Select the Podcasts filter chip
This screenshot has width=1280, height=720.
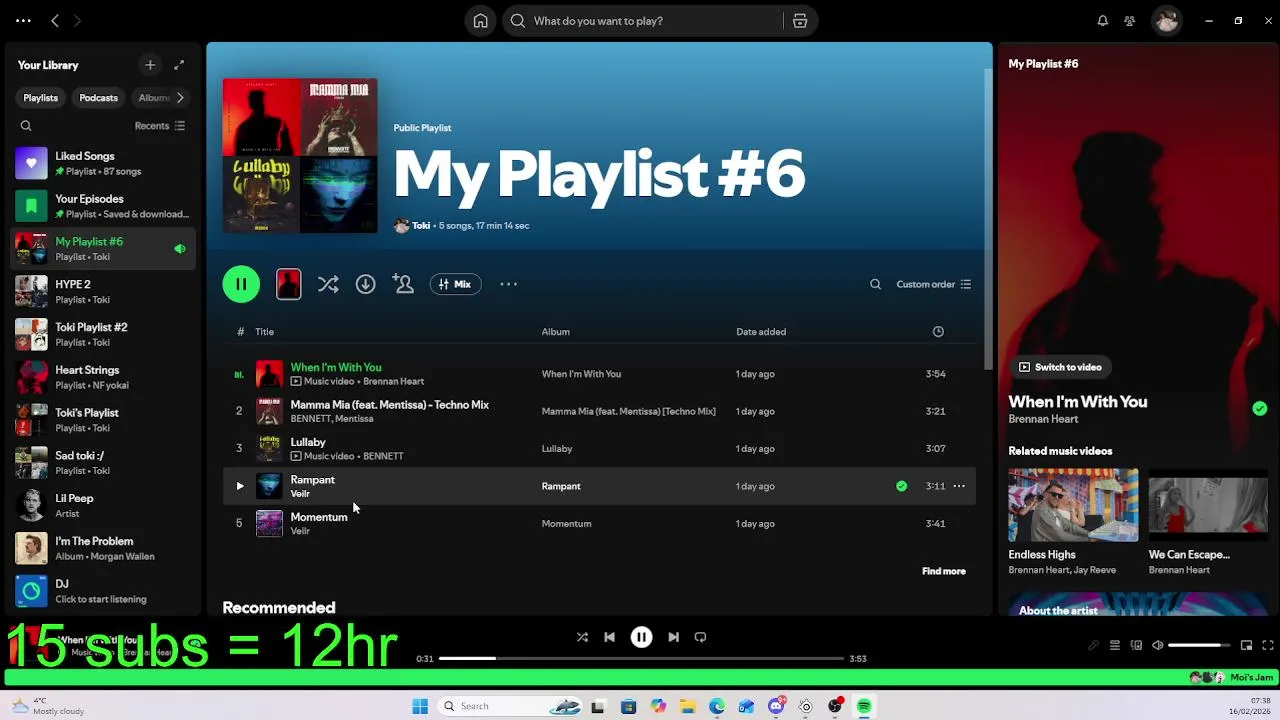click(98, 98)
